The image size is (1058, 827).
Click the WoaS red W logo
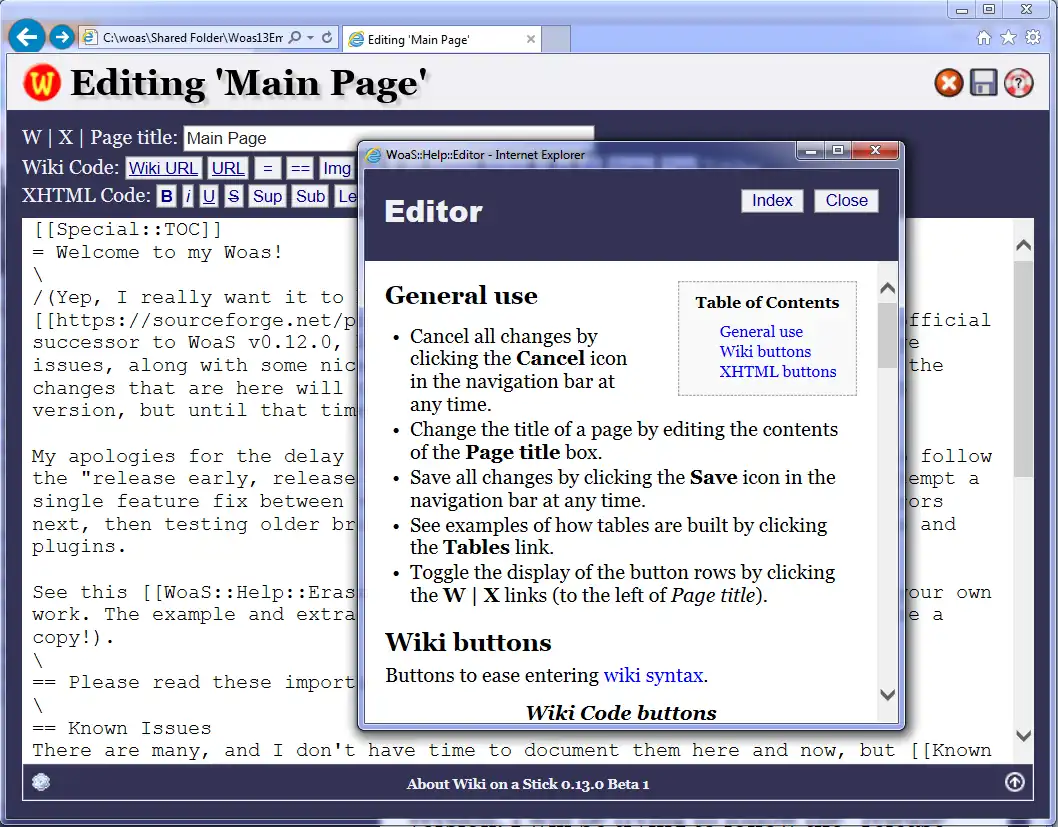pyautogui.click(x=42, y=83)
